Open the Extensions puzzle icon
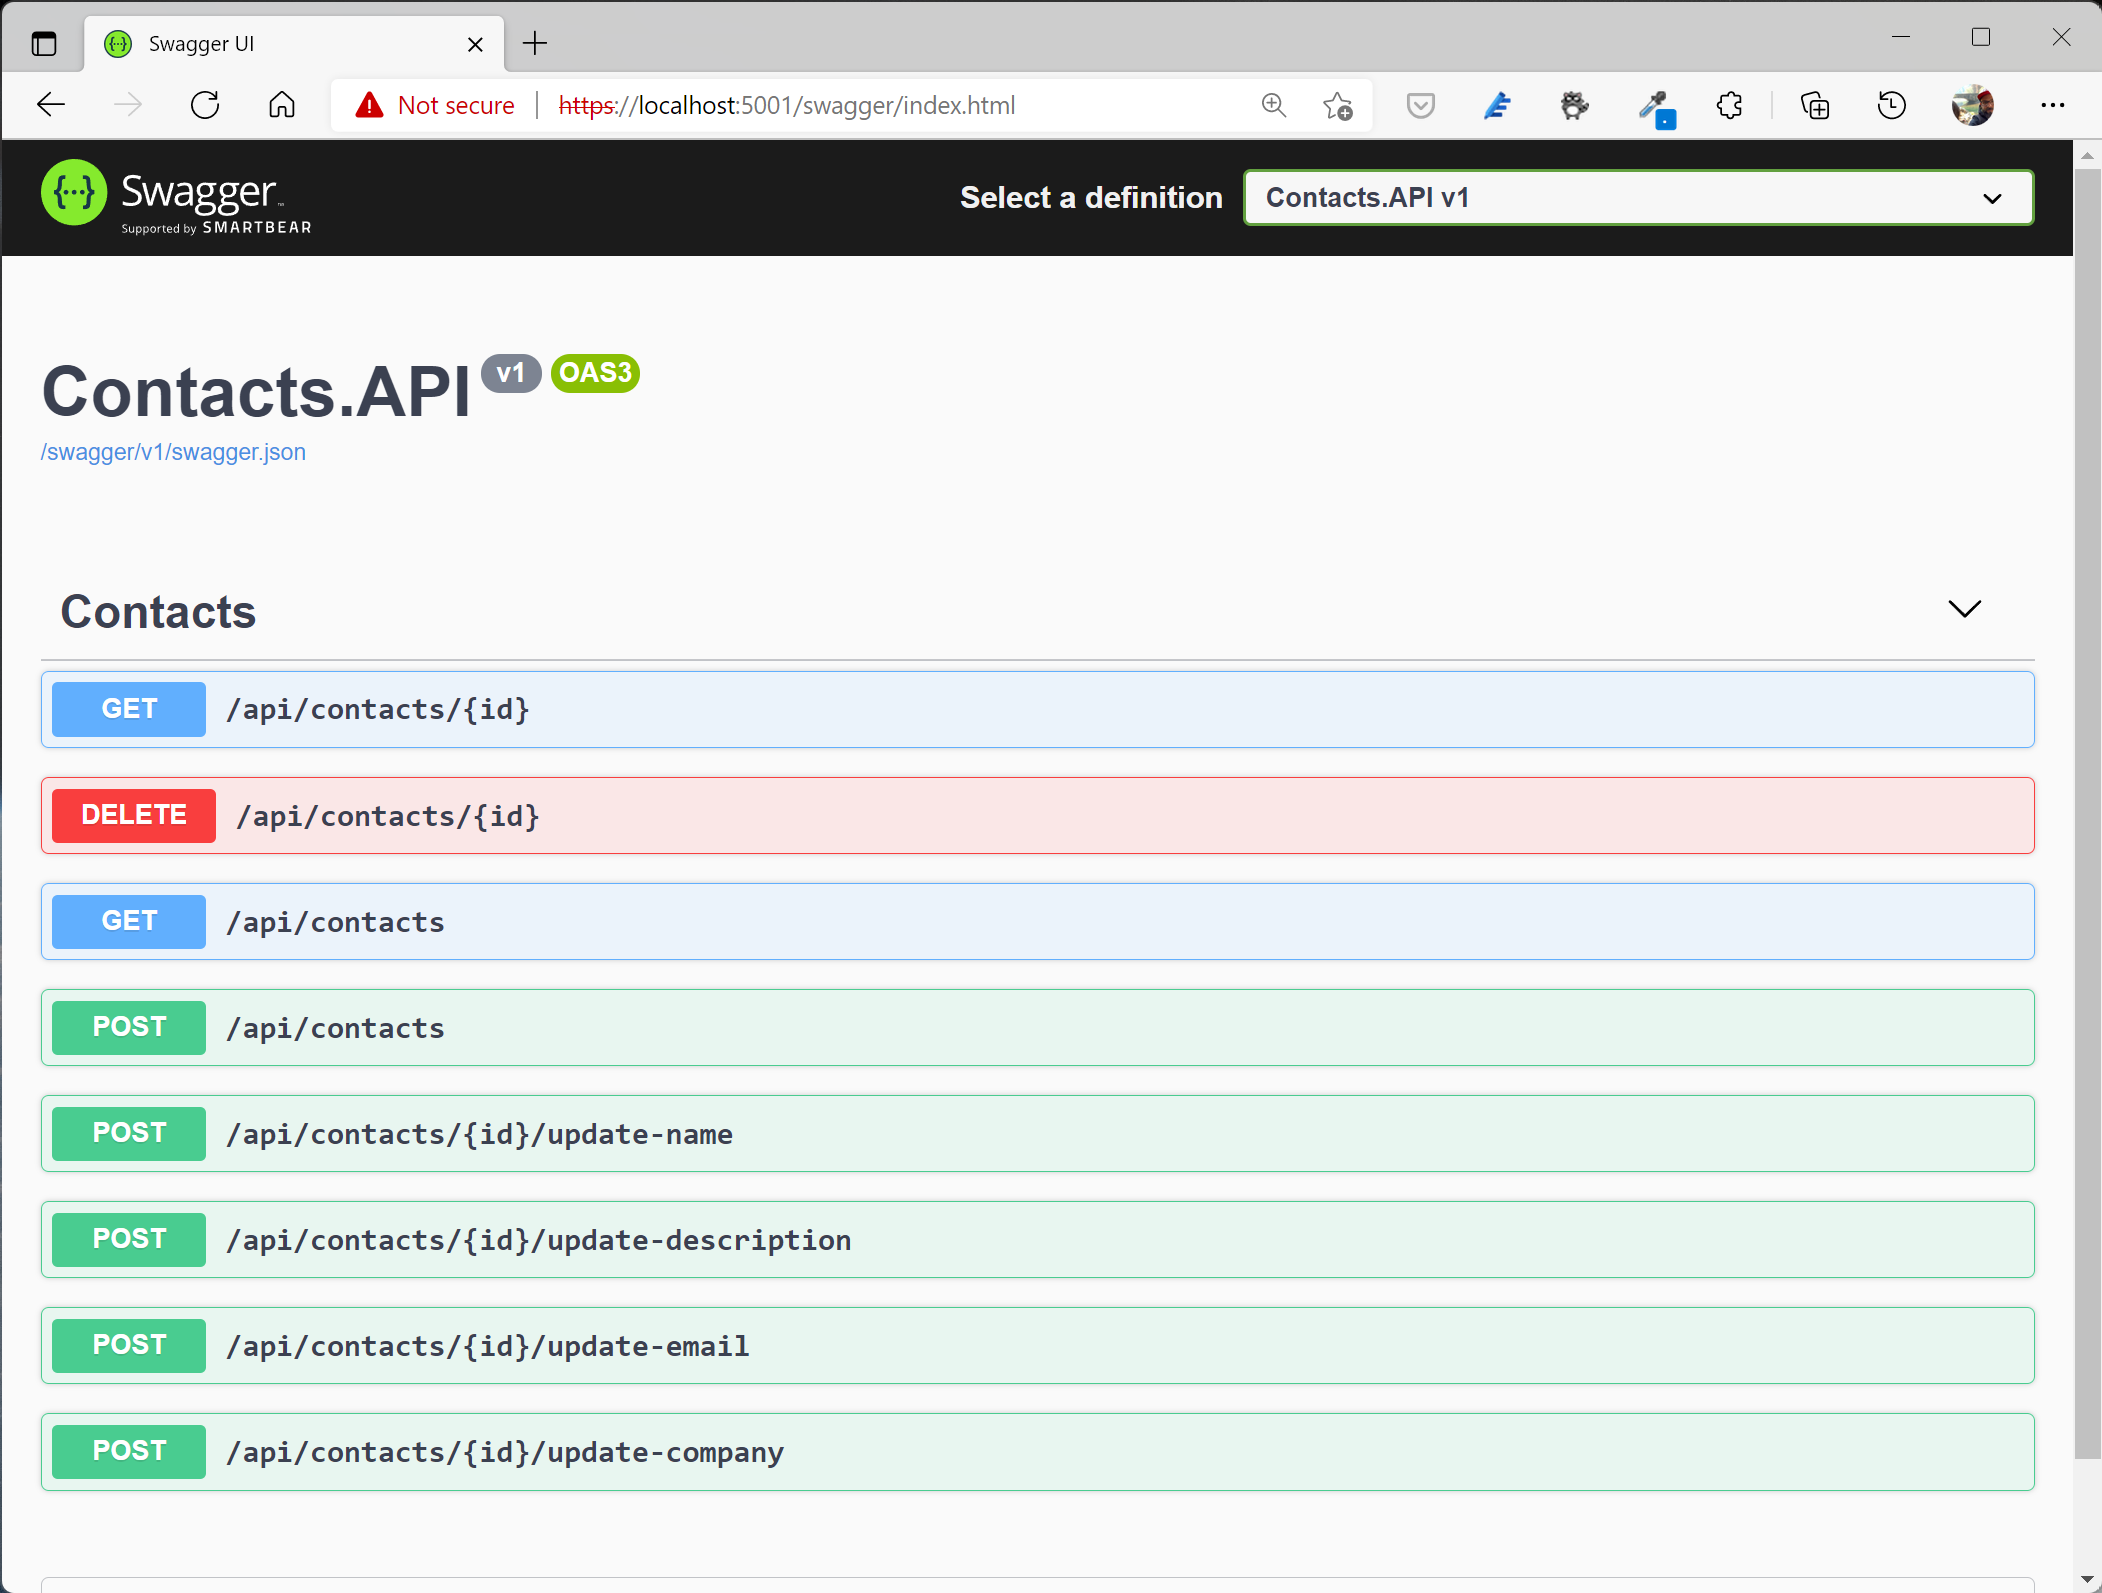This screenshot has height=1593, width=2102. pyautogui.click(x=1729, y=105)
